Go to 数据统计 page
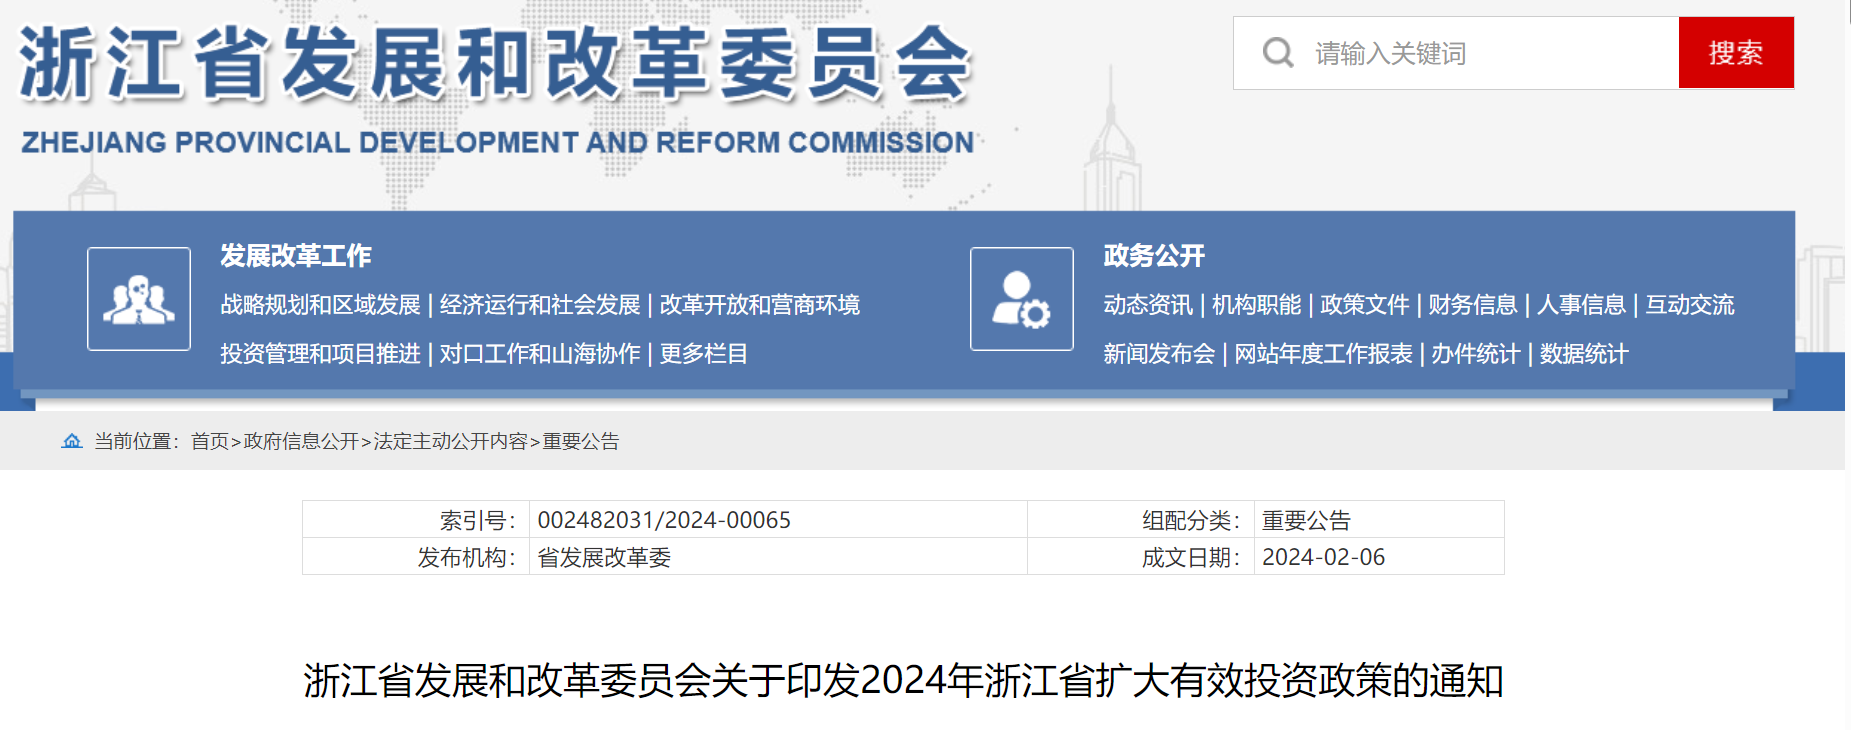This screenshot has width=1851, height=730. pyautogui.click(x=1583, y=354)
